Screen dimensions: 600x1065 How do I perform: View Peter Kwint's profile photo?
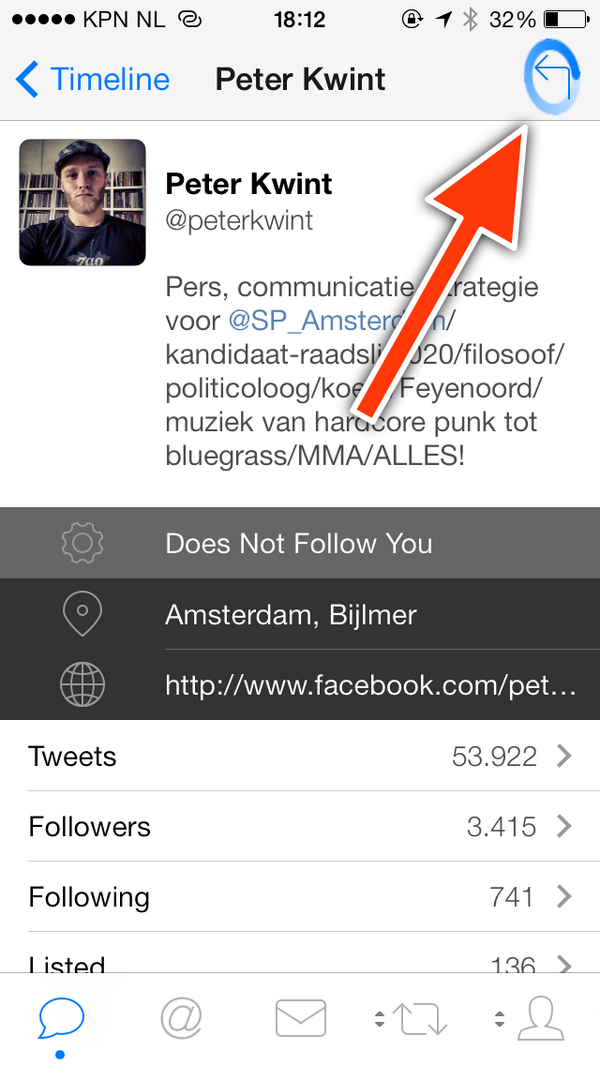point(82,202)
